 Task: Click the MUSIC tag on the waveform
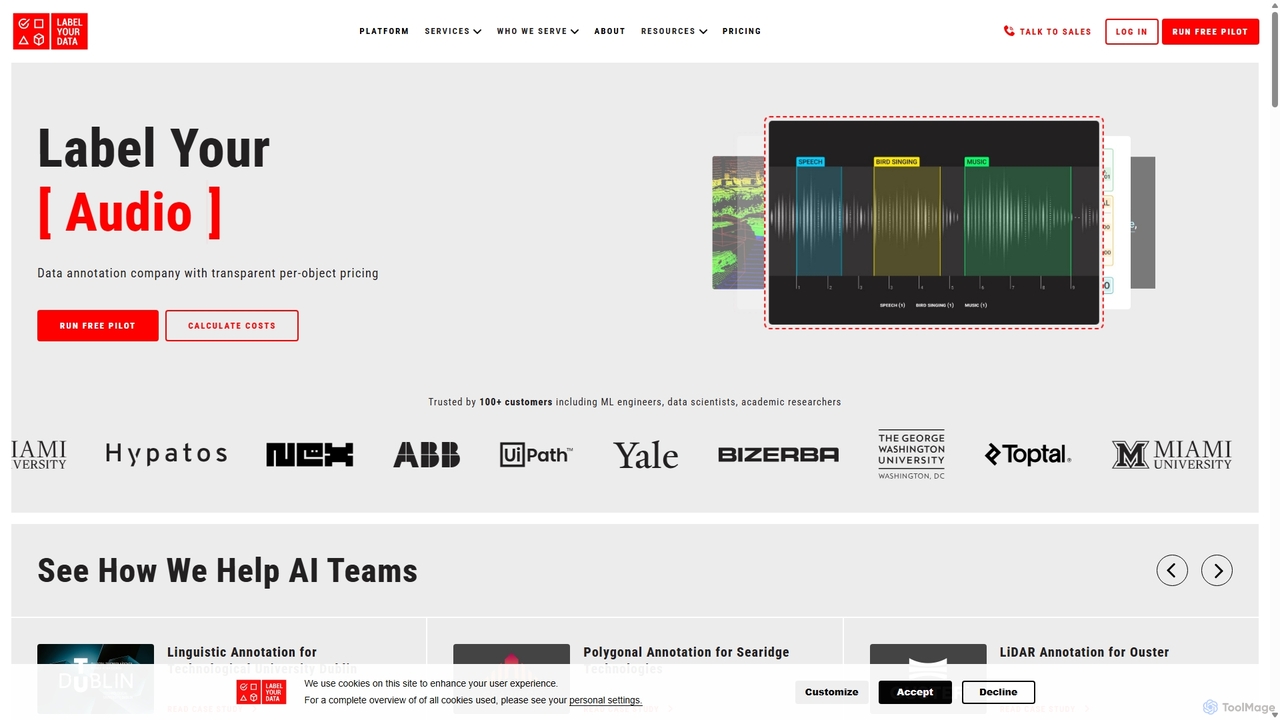[976, 162]
